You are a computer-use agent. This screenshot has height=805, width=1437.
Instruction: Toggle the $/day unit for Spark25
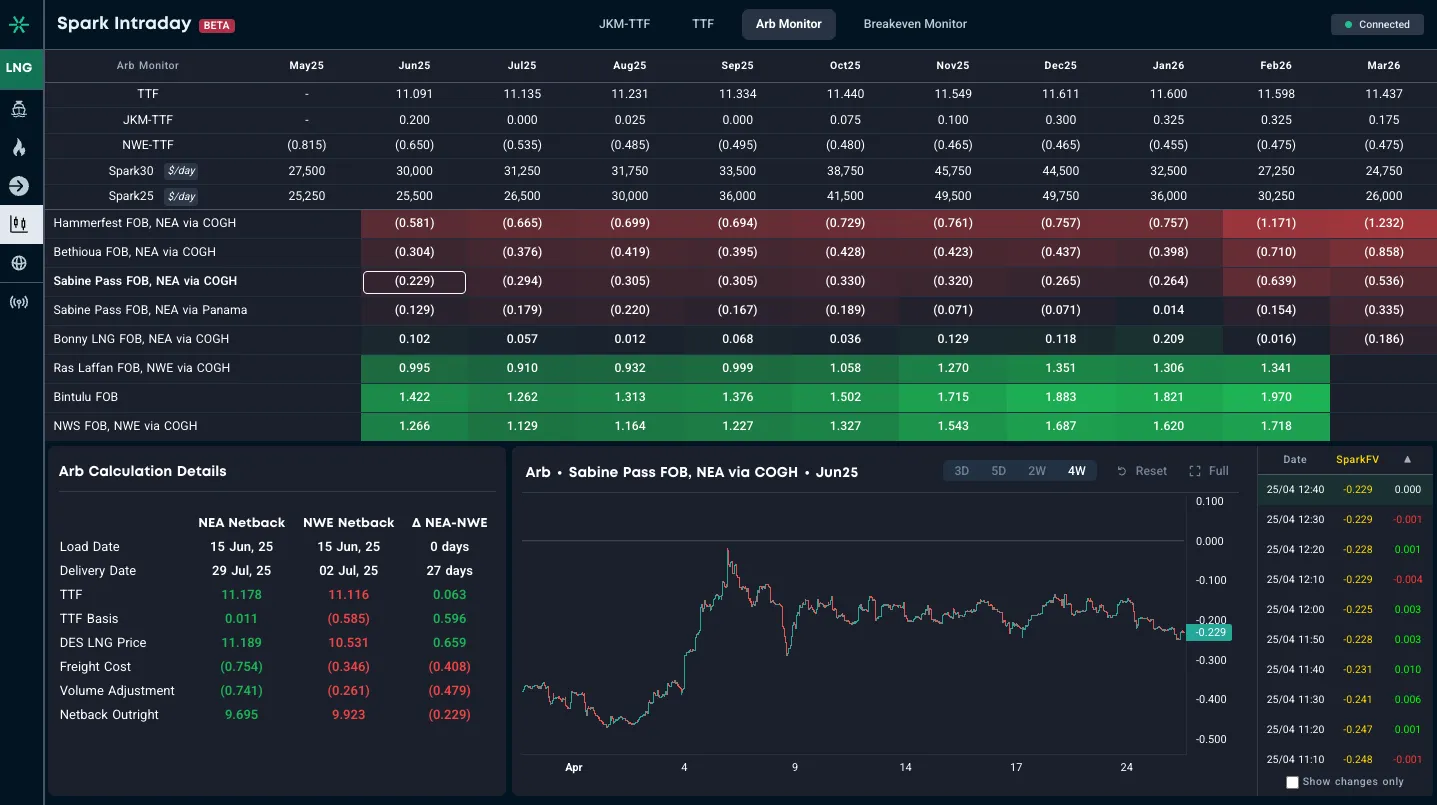[181, 196]
